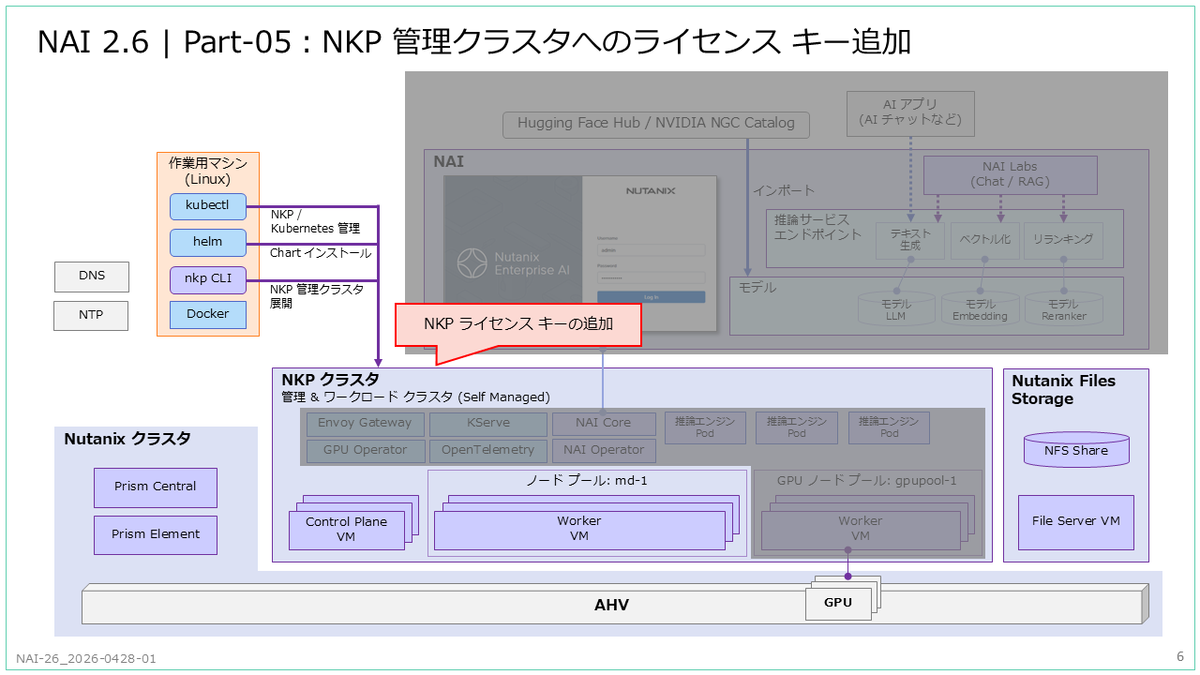Click the インポート label
Screen dimensions: 1200x675
tap(784, 190)
